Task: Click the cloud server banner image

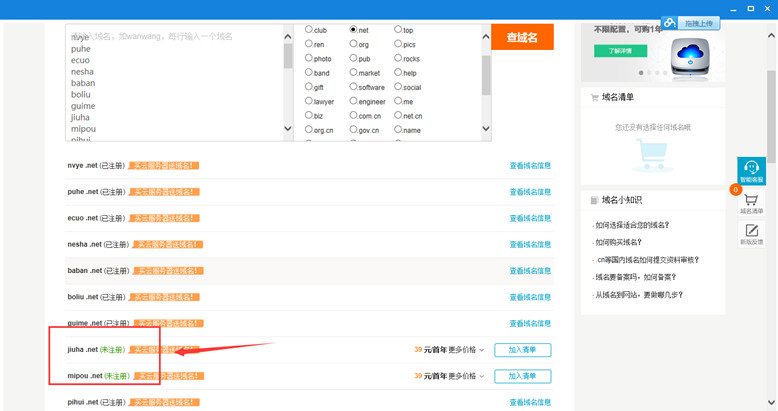Action: coord(689,57)
